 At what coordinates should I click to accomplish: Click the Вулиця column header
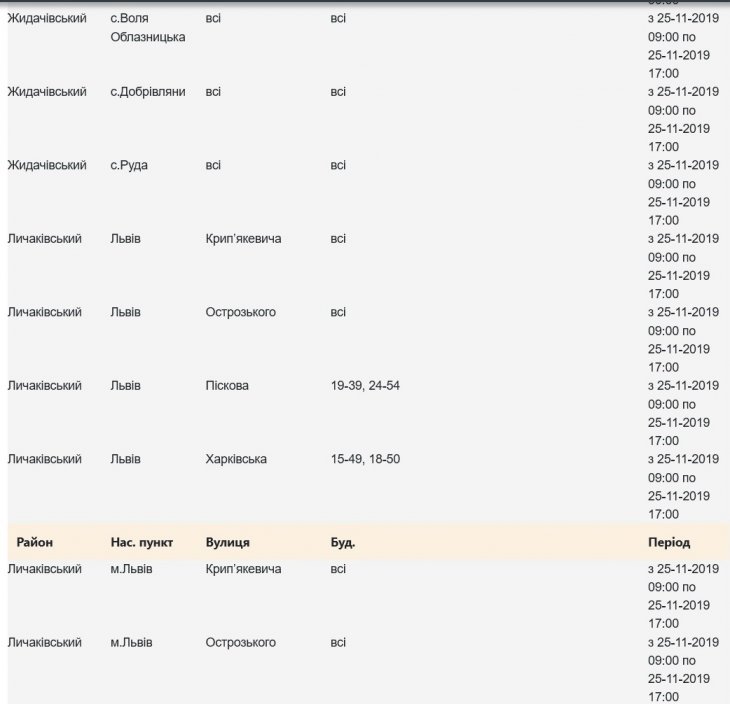pos(227,542)
